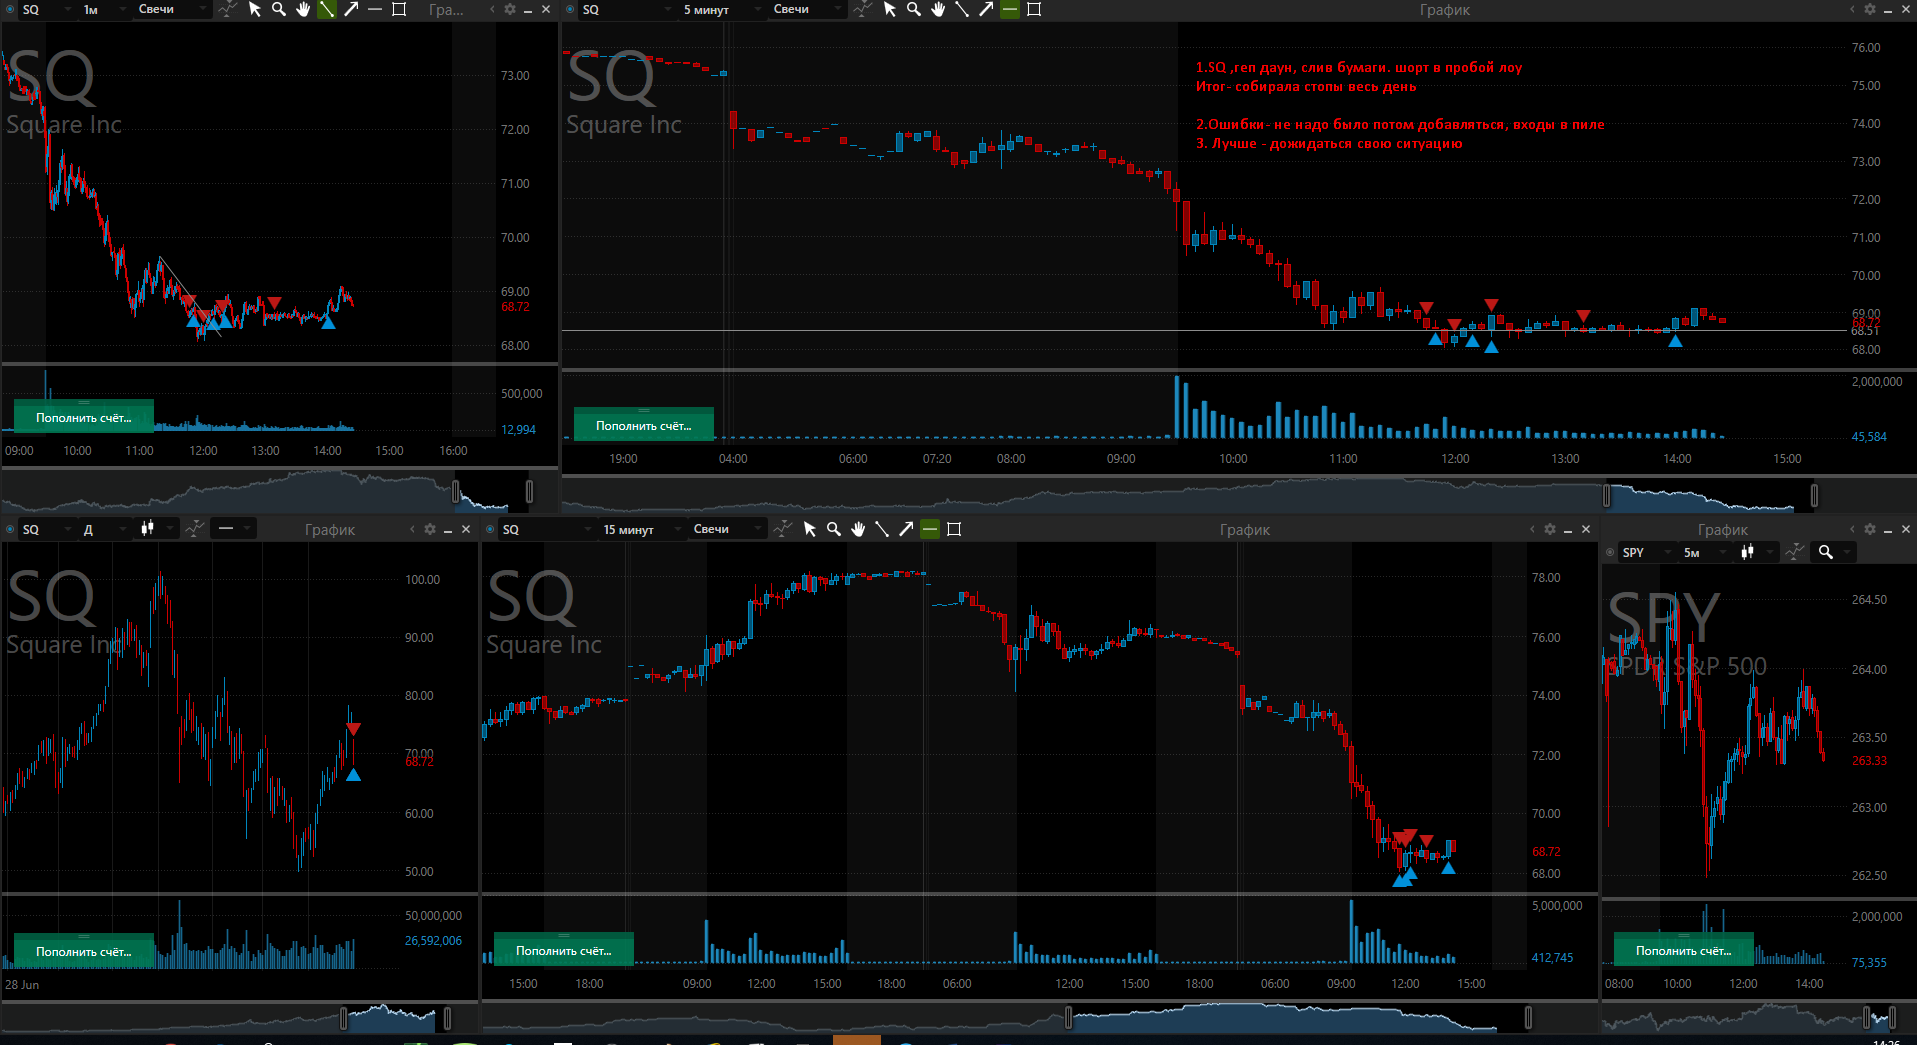Select the rectangle tool in the 15 минут chart

click(954, 529)
